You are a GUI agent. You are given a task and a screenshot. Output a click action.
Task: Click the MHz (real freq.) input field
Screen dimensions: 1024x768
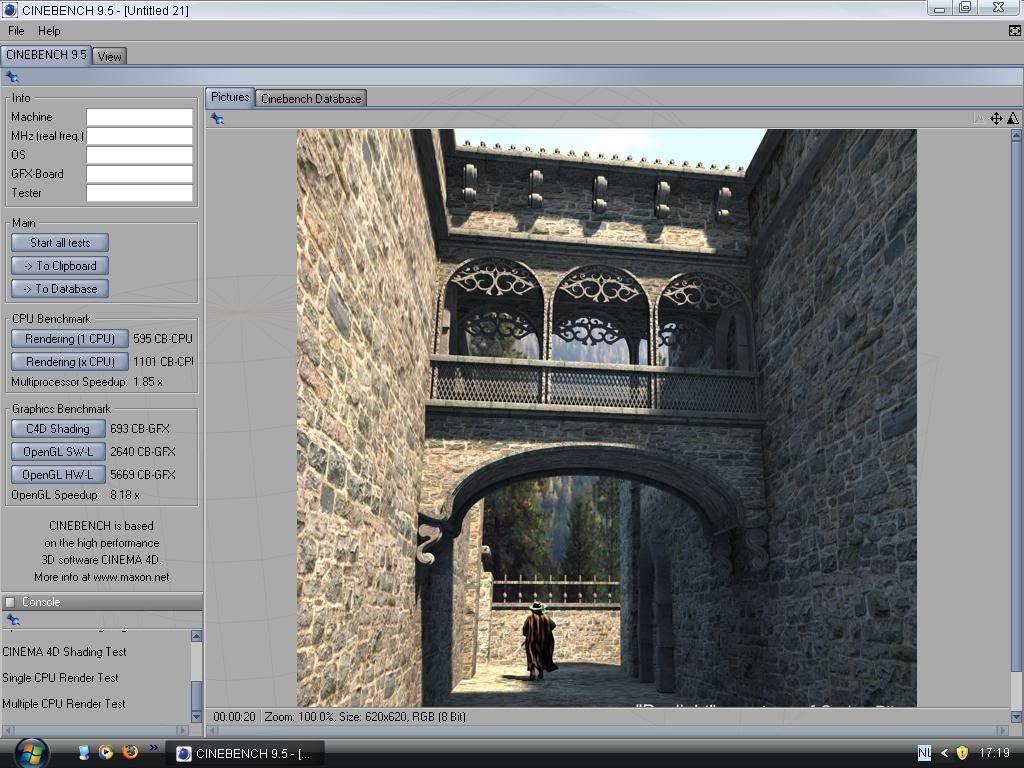pyautogui.click(x=140, y=136)
